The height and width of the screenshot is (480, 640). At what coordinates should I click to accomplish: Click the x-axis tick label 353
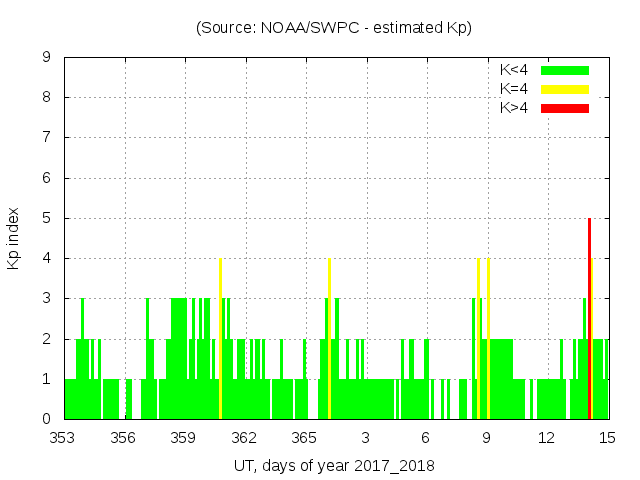63,437
